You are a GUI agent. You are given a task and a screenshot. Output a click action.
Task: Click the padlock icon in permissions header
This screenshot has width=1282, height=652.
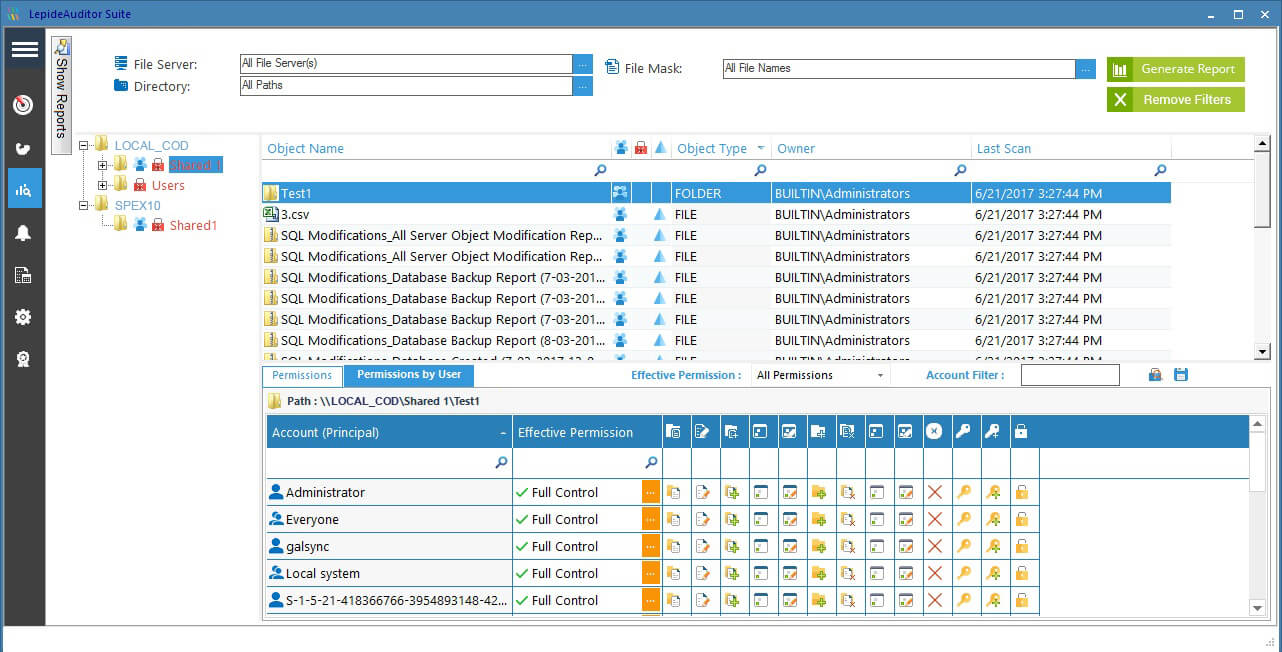(x=1021, y=432)
